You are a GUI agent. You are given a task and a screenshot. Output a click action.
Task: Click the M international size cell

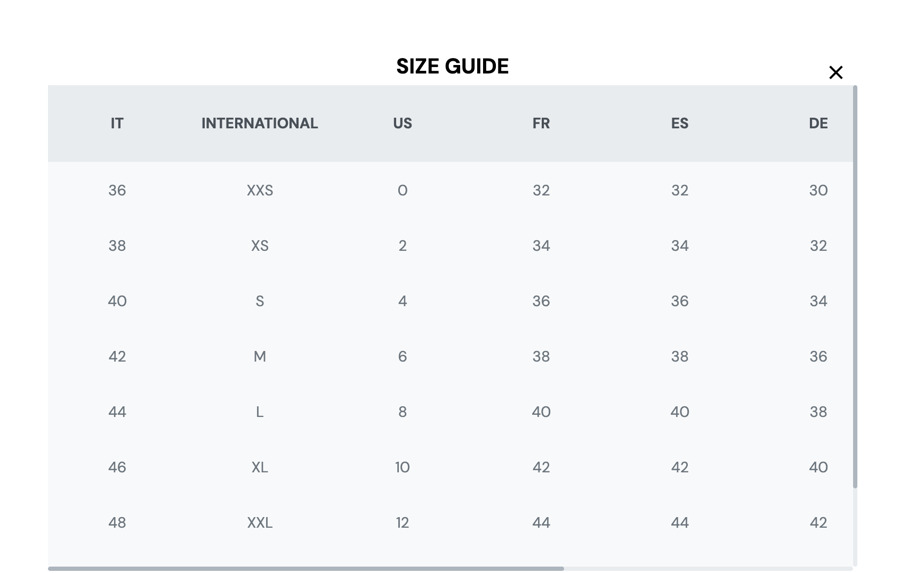[260, 357]
